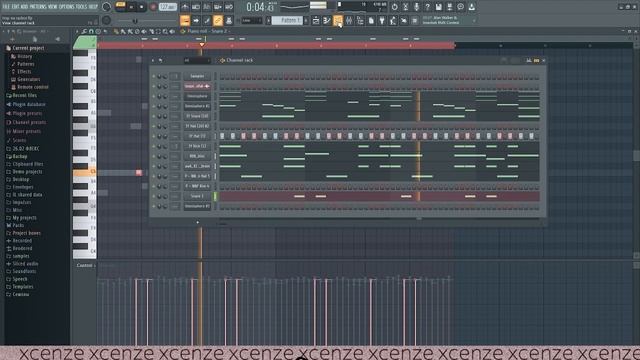
Task: Click the playlist view icon in toolbar
Action: [316, 20]
